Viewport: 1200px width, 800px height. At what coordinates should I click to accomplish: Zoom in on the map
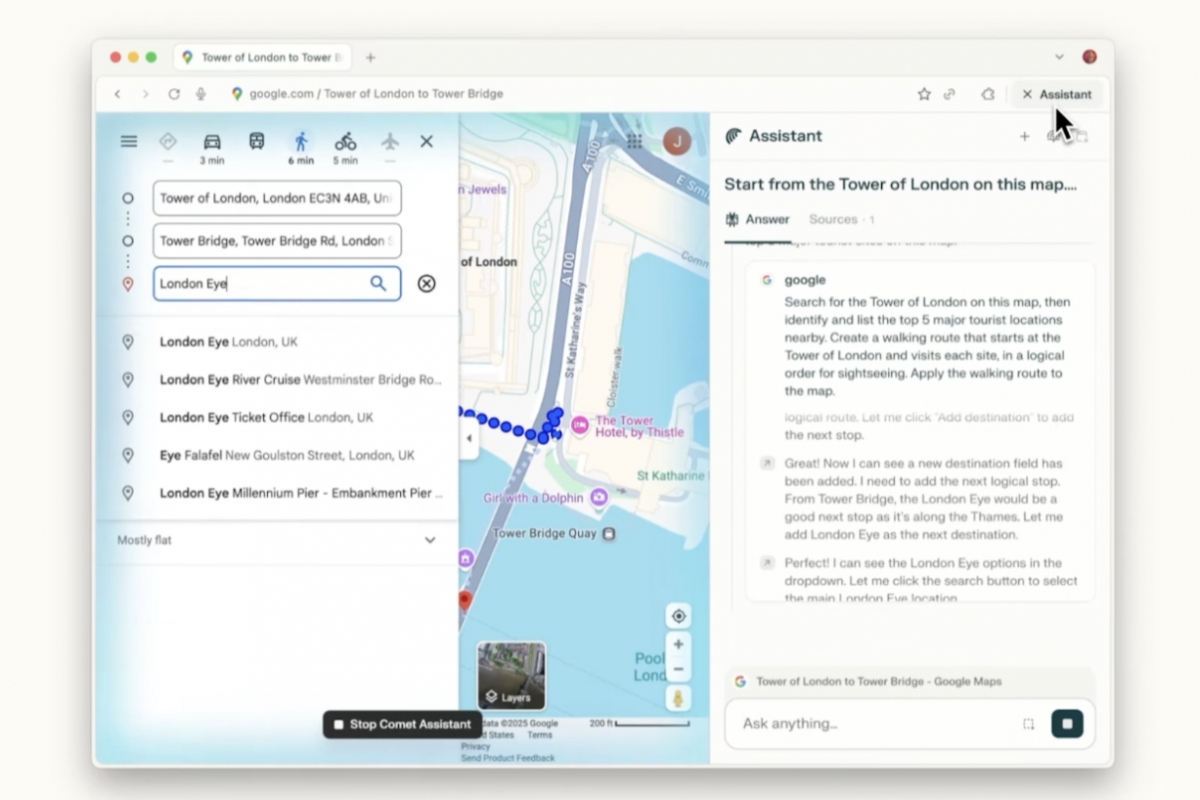(679, 645)
